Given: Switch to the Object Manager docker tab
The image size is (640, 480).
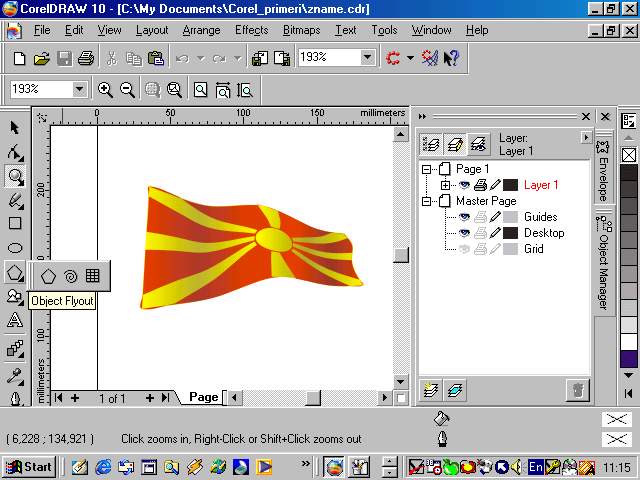Looking at the screenshot, I should (x=603, y=262).
